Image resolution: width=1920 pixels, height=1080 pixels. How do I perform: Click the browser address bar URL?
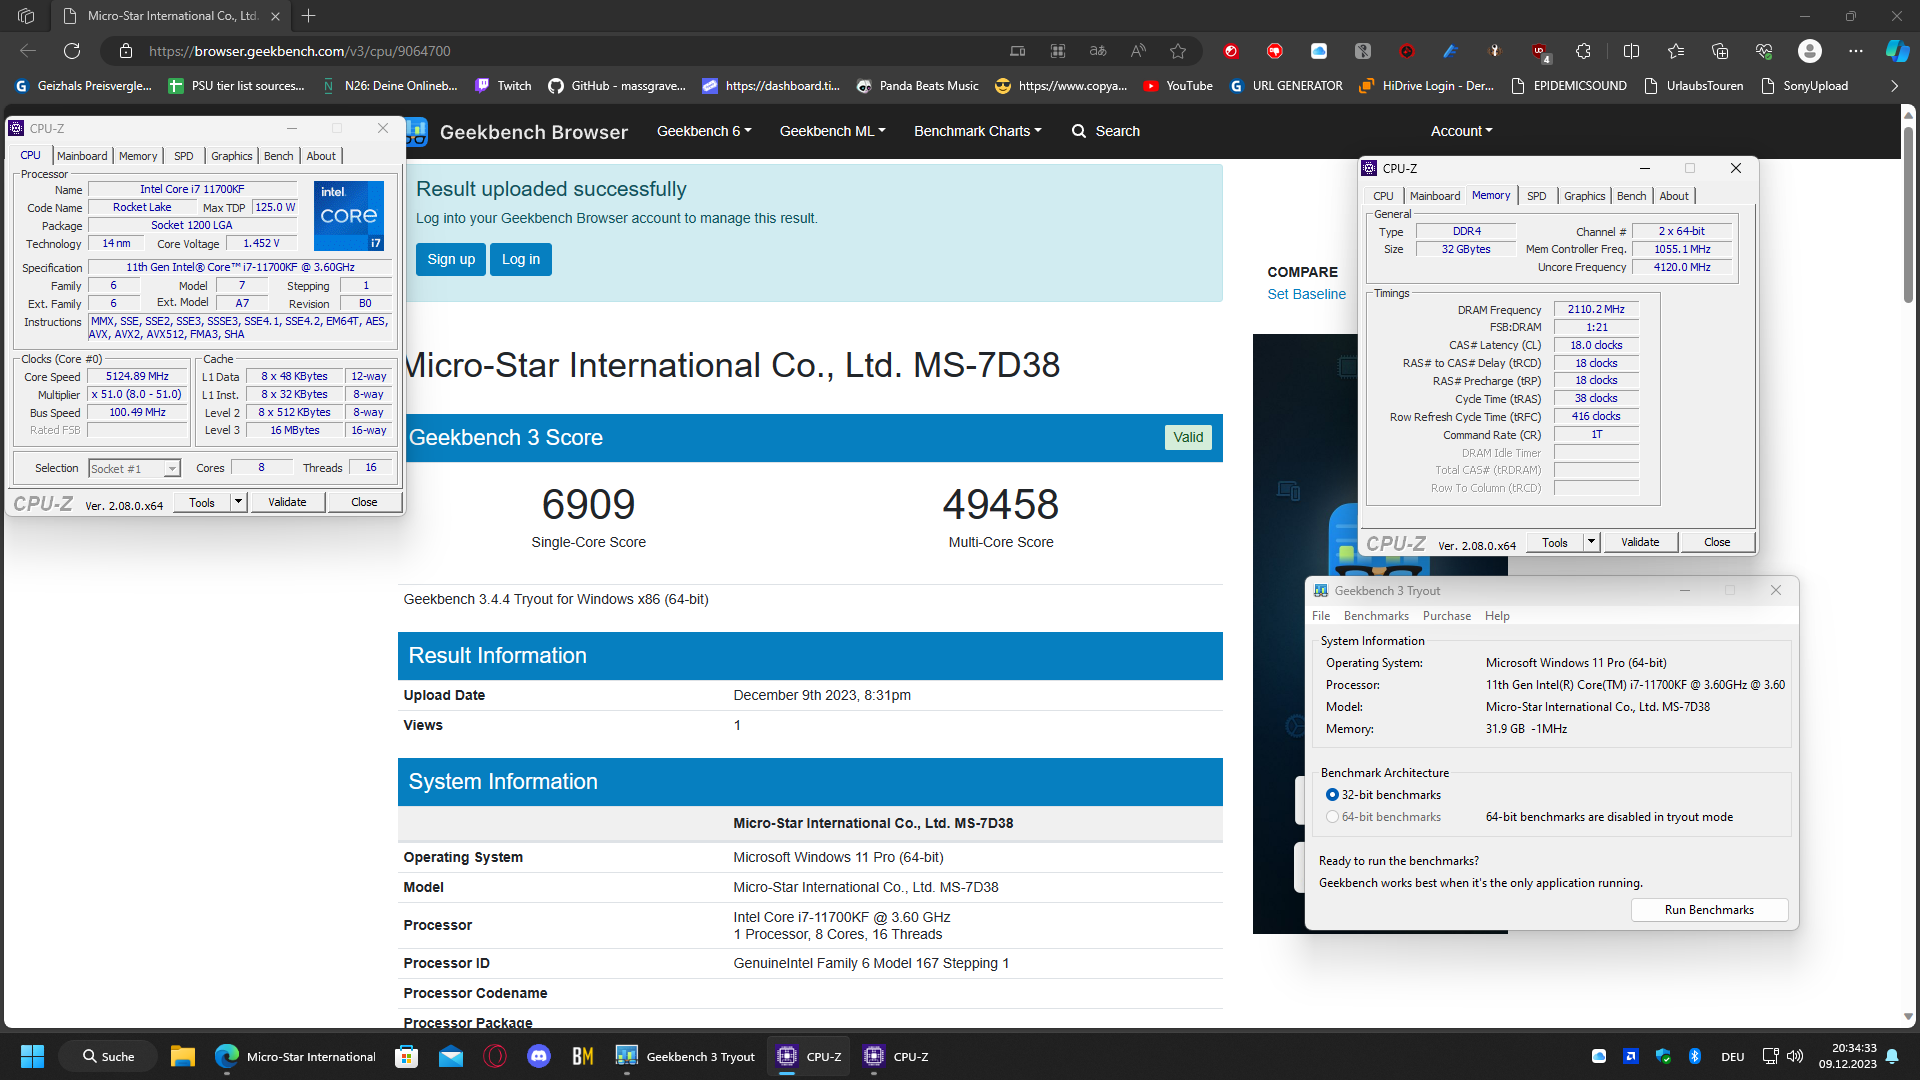300,51
